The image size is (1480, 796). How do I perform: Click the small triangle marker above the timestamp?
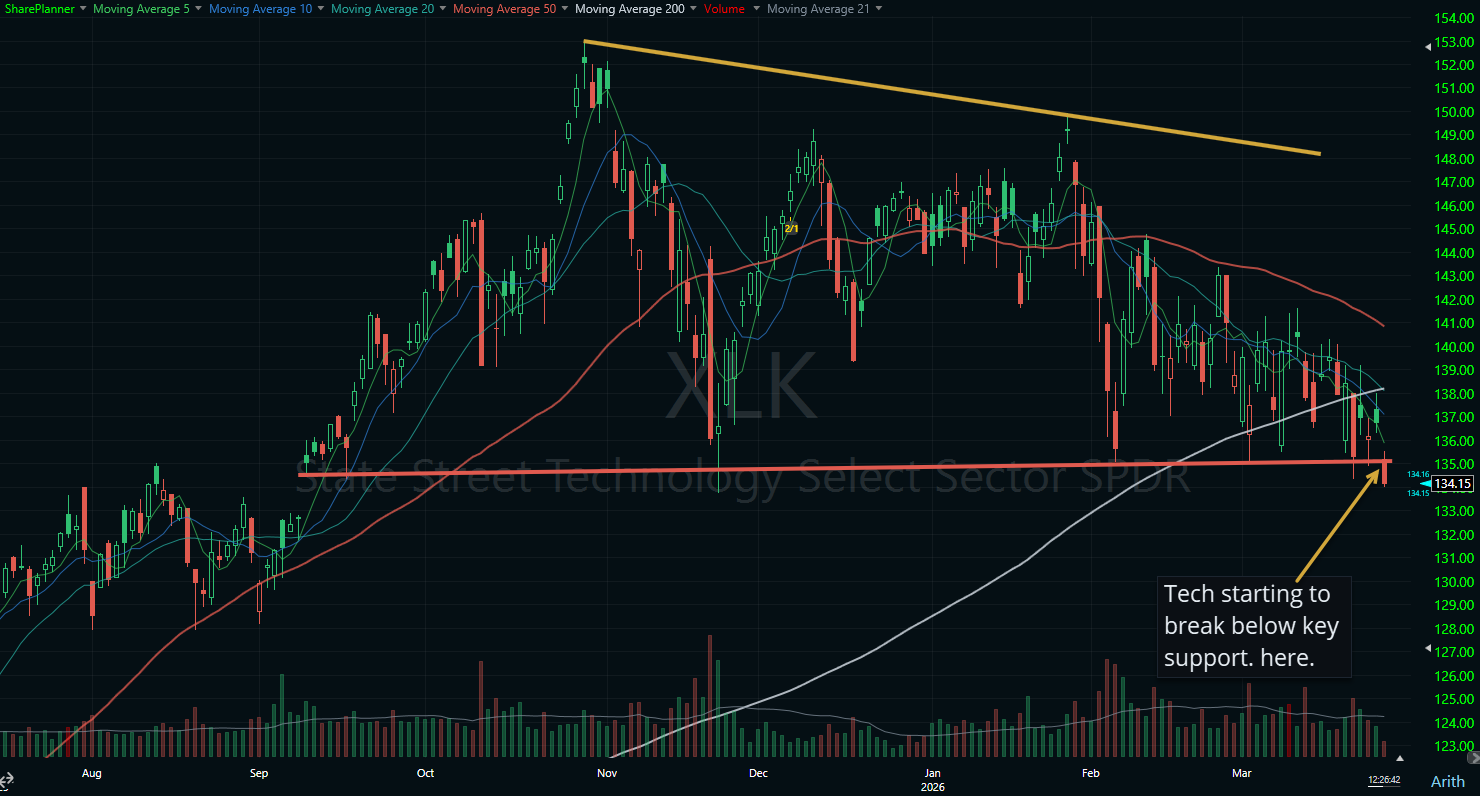(x=1400, y=758)
